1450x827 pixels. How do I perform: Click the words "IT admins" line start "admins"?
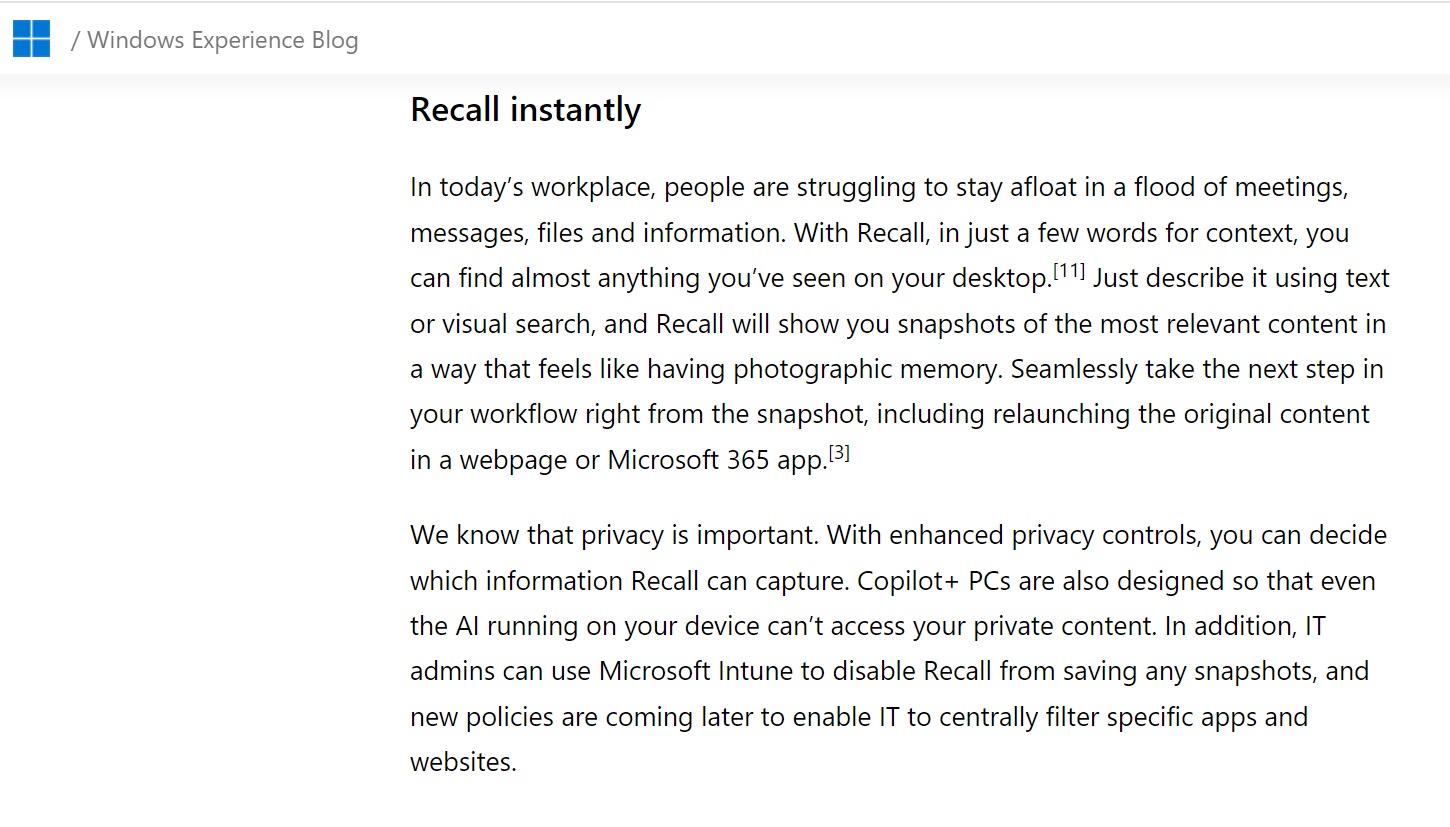pos(452,670)
